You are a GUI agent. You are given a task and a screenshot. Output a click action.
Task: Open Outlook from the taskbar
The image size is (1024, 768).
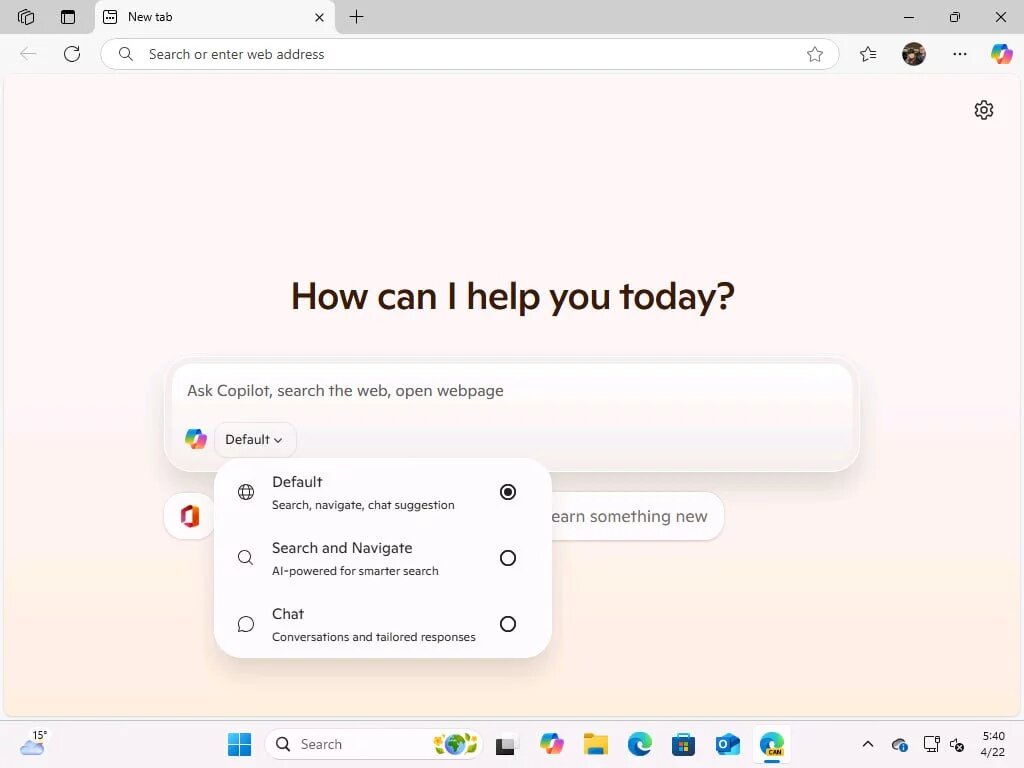coord(727,744)
